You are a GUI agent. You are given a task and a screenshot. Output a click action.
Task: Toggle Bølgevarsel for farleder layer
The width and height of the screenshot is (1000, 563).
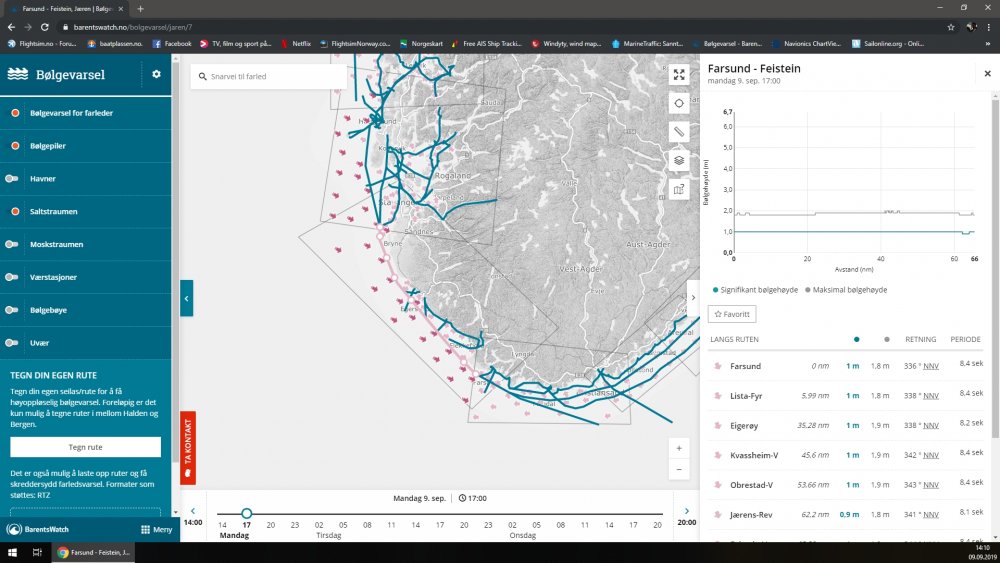(x=13, y=113)
